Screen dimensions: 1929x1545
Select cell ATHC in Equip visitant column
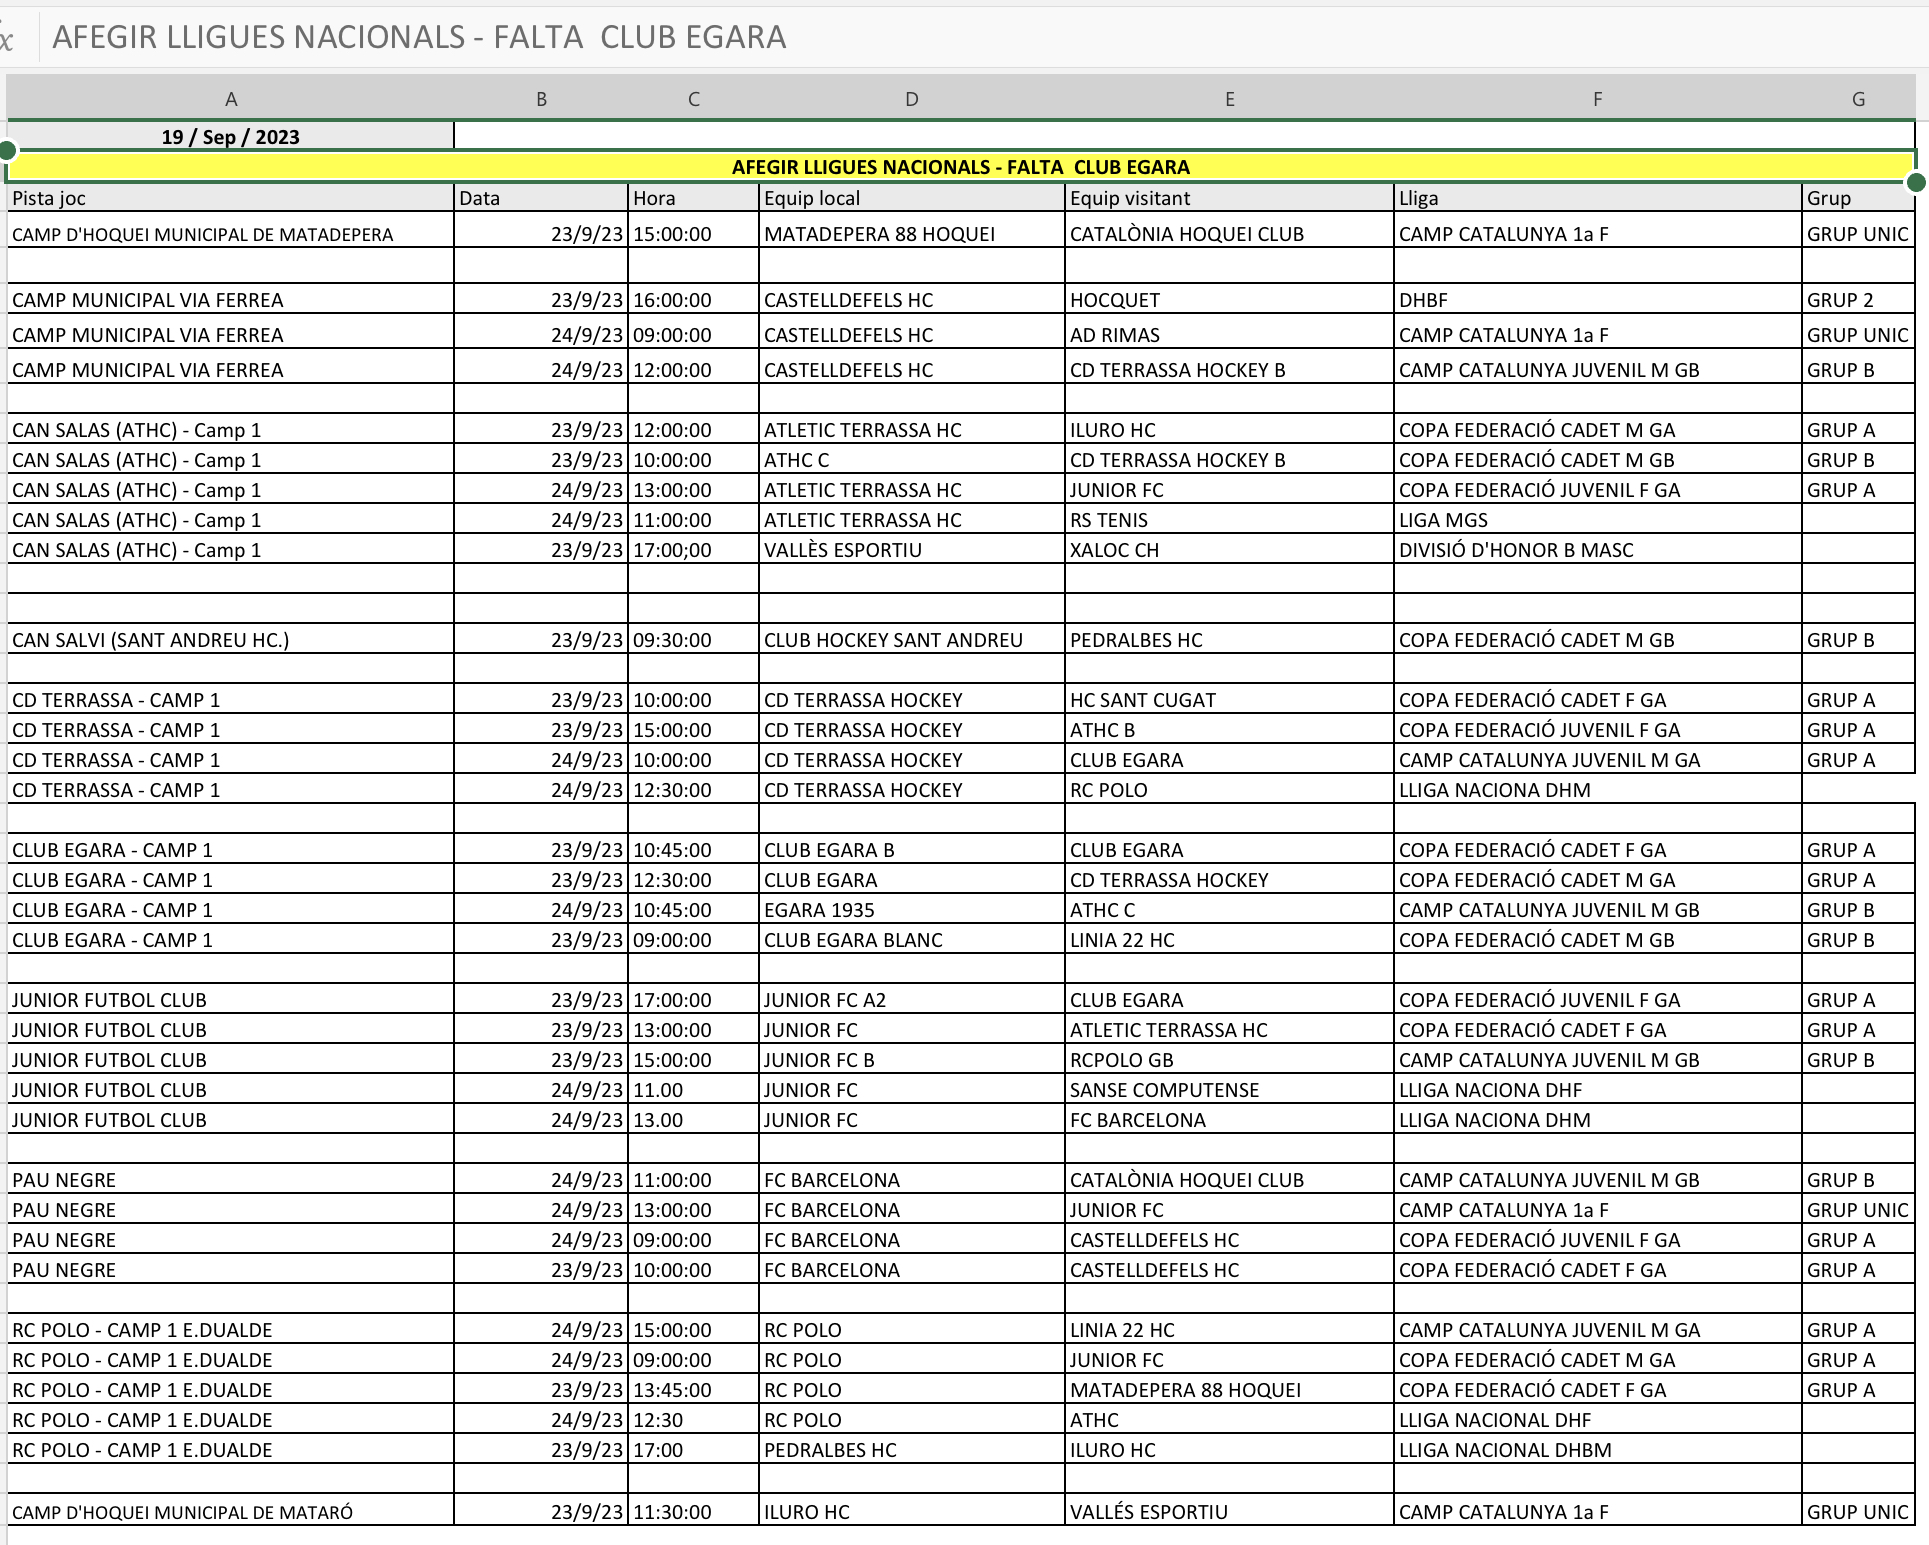pos(1230,1420)
